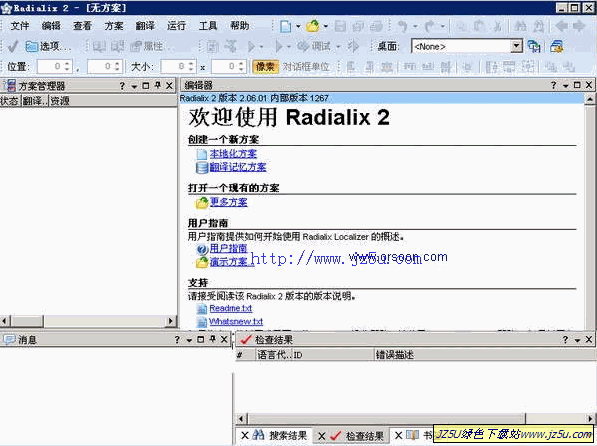
Task: Click the disabled Save icon
Action: pyautogui.click(x=340, y=26)
